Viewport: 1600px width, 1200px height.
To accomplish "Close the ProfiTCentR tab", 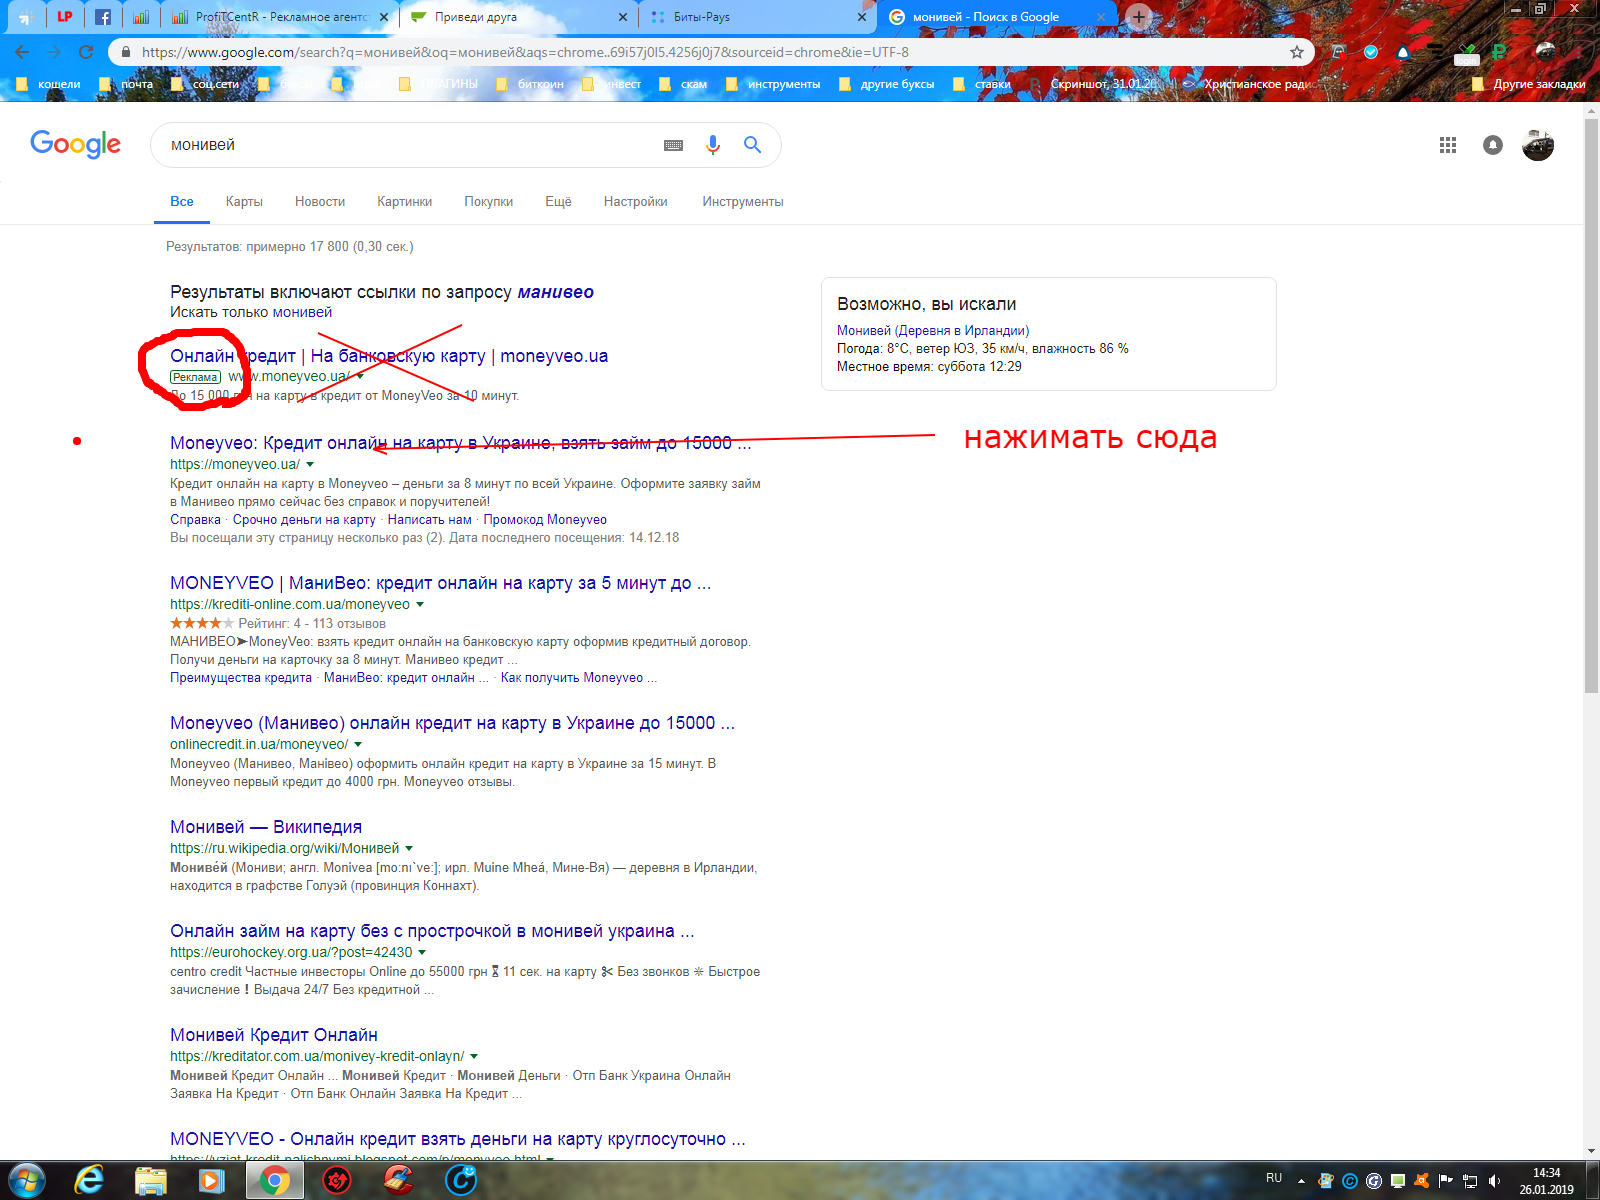I will 384,17.
